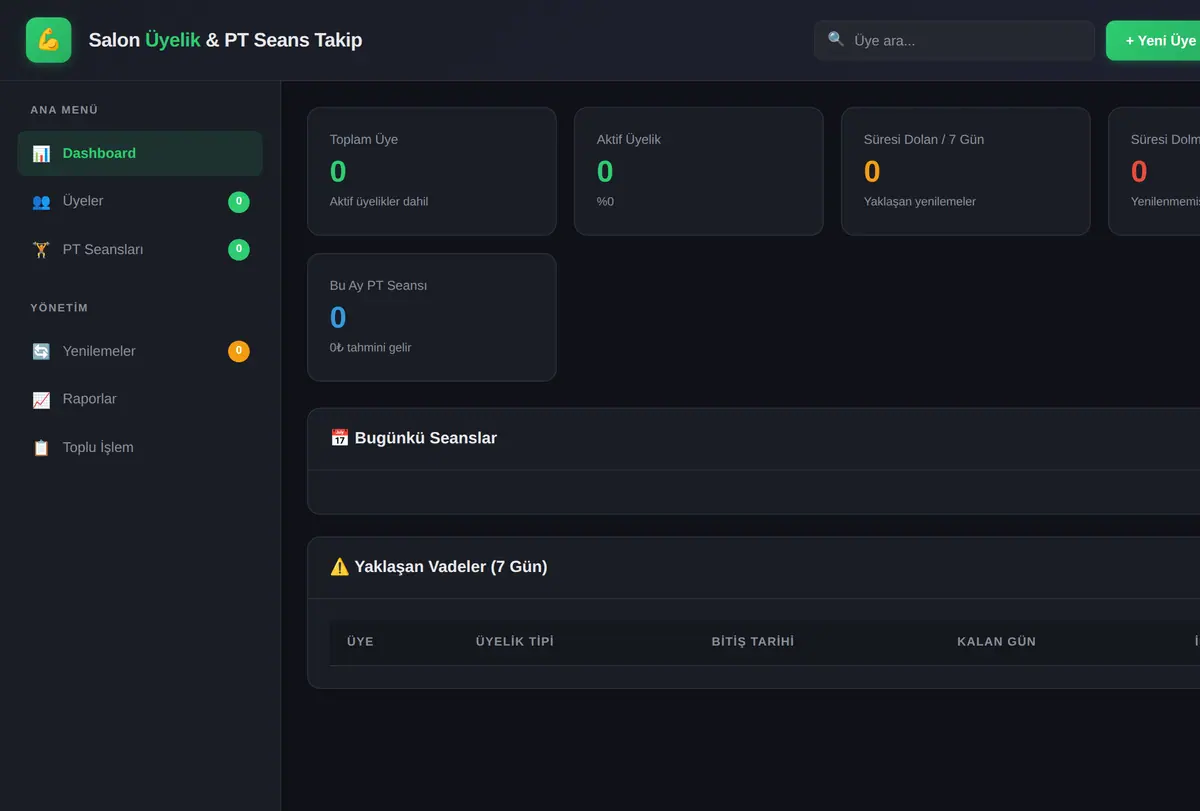This screenshot has height=811, width=1200.
Task: Click the '0₺ tahmini gelir' text
Action: pyautogui.click(x=370, y=348)
